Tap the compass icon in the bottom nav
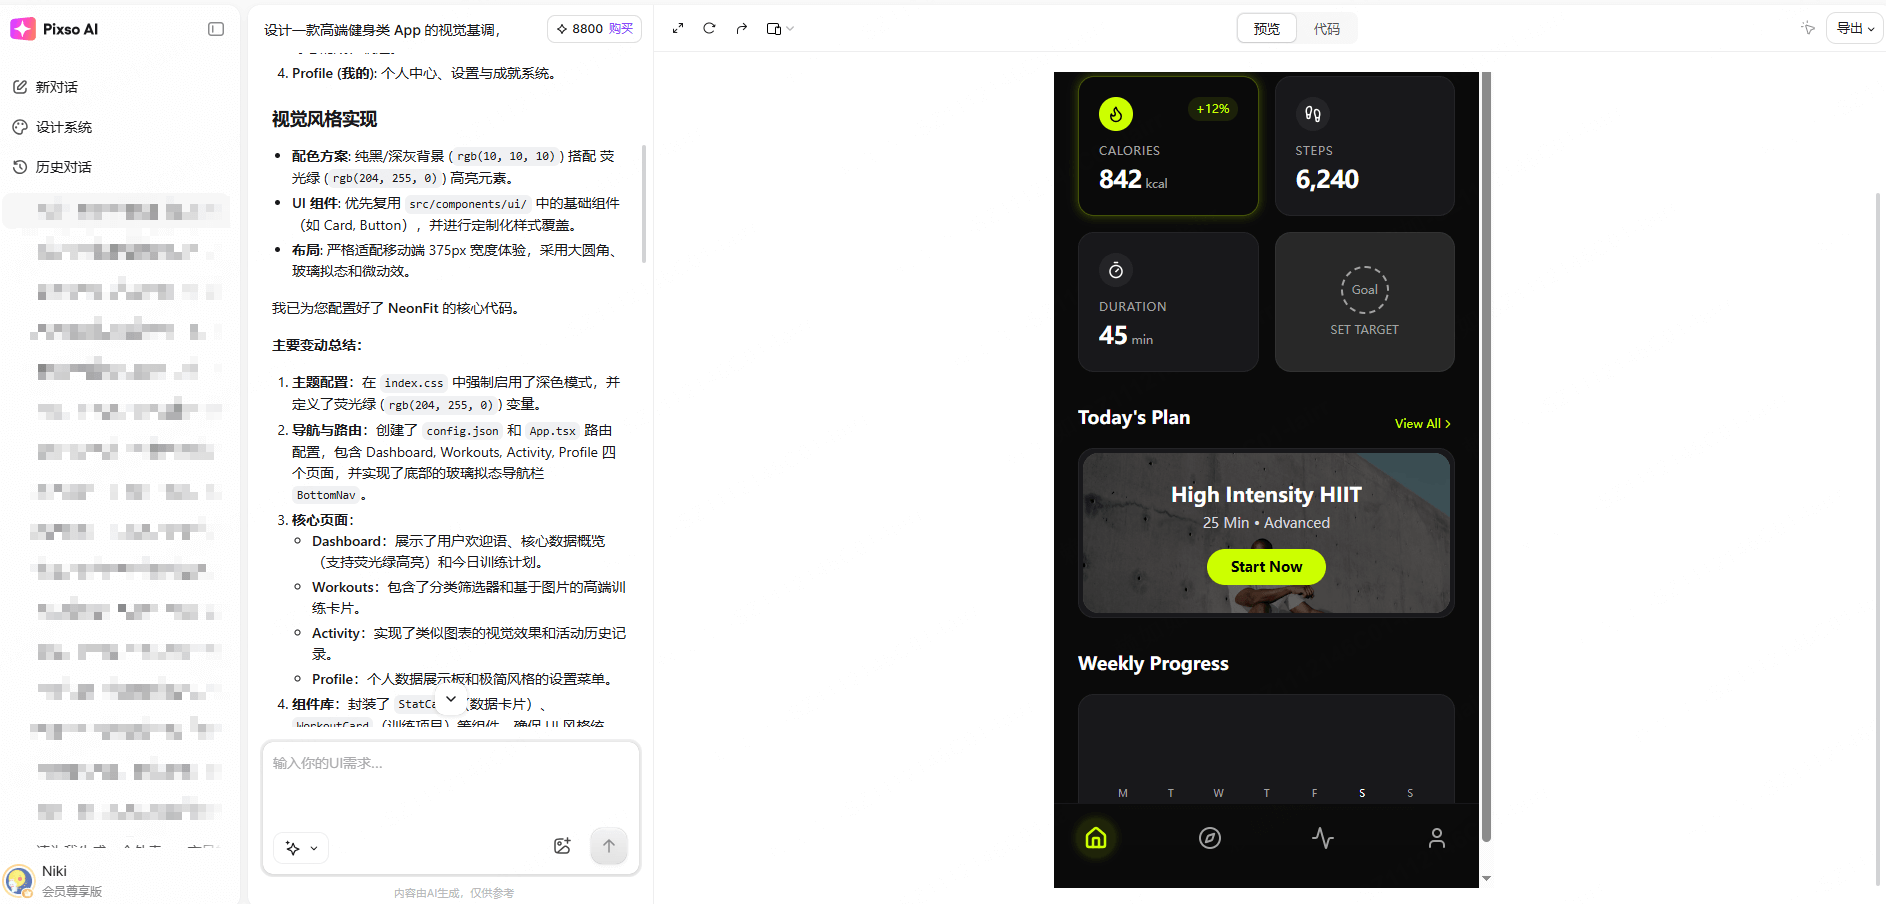 1210,838
